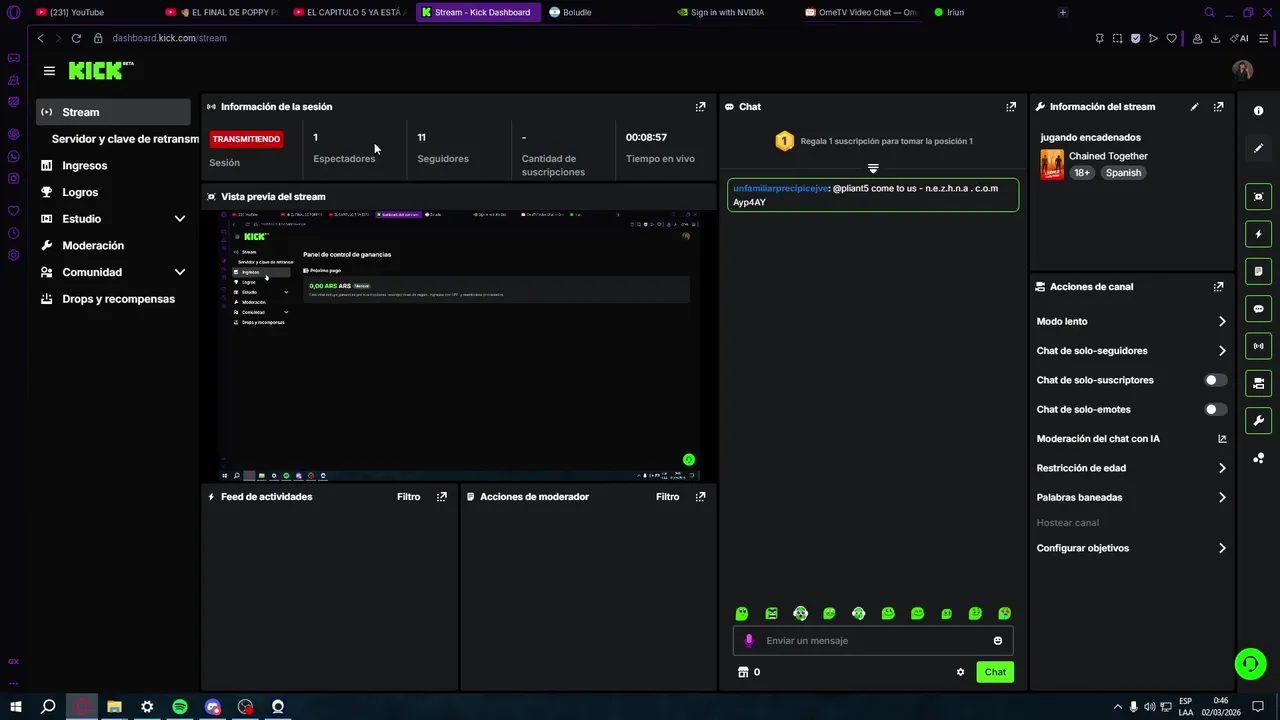Open the Windows Start menu
Image resolution: width=1280 pixels, height=720 pixels.
16,707
